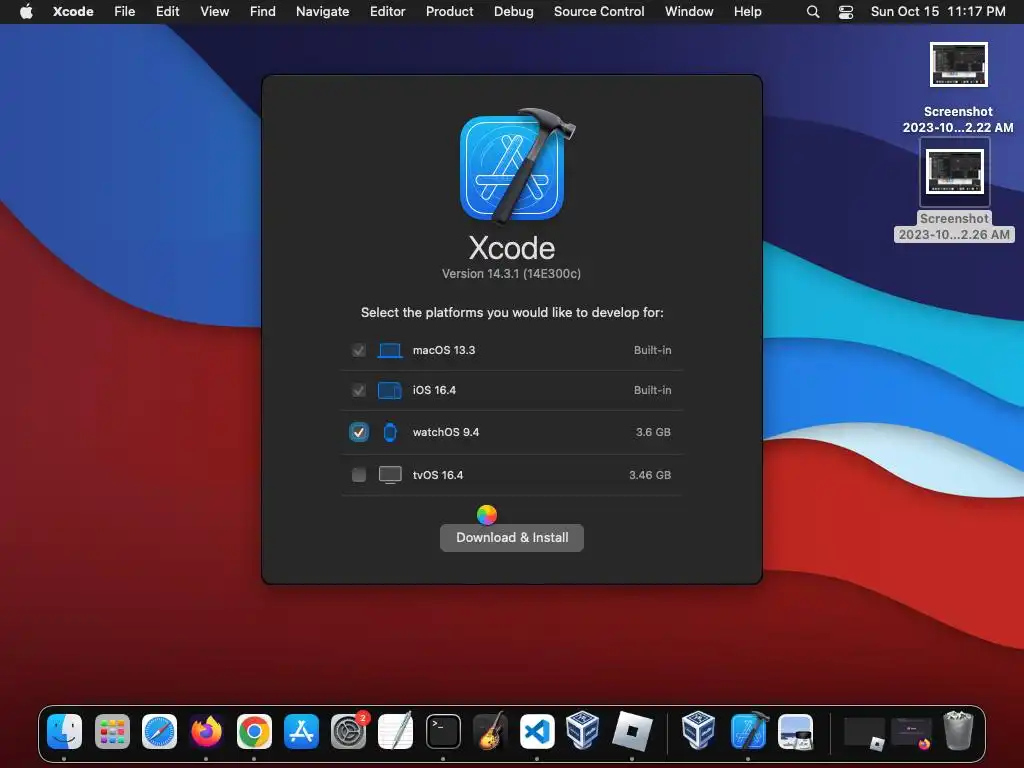
Task: Open Visual Studio Code from the Dock
Action: pos(537,731)
